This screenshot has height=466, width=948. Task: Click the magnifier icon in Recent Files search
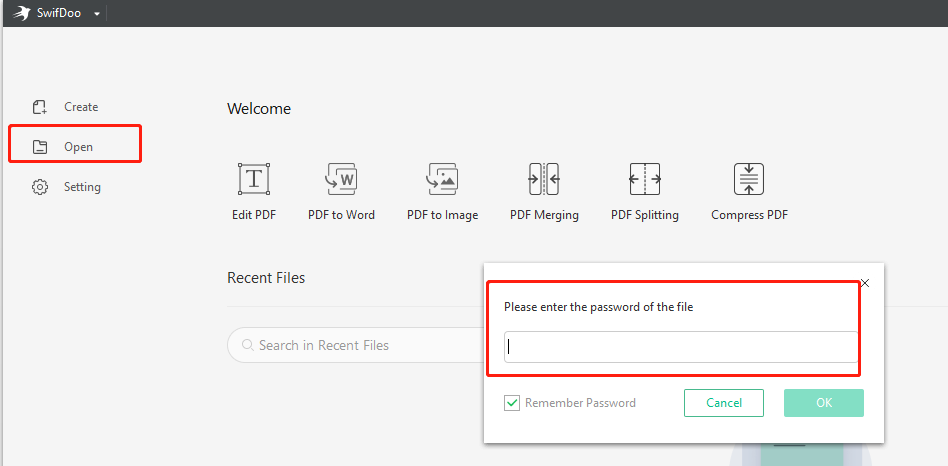247,345
